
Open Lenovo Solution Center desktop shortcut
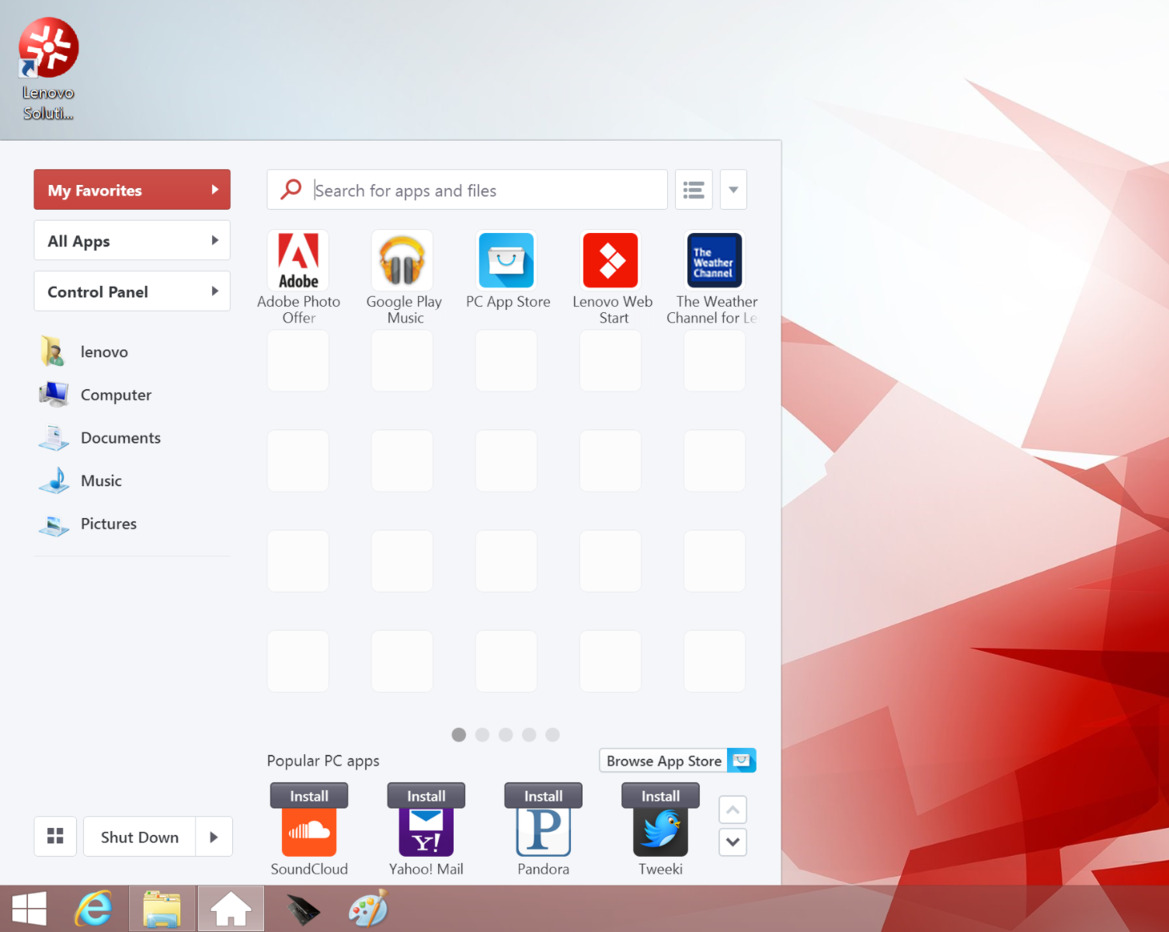click(x=48, y=69)
